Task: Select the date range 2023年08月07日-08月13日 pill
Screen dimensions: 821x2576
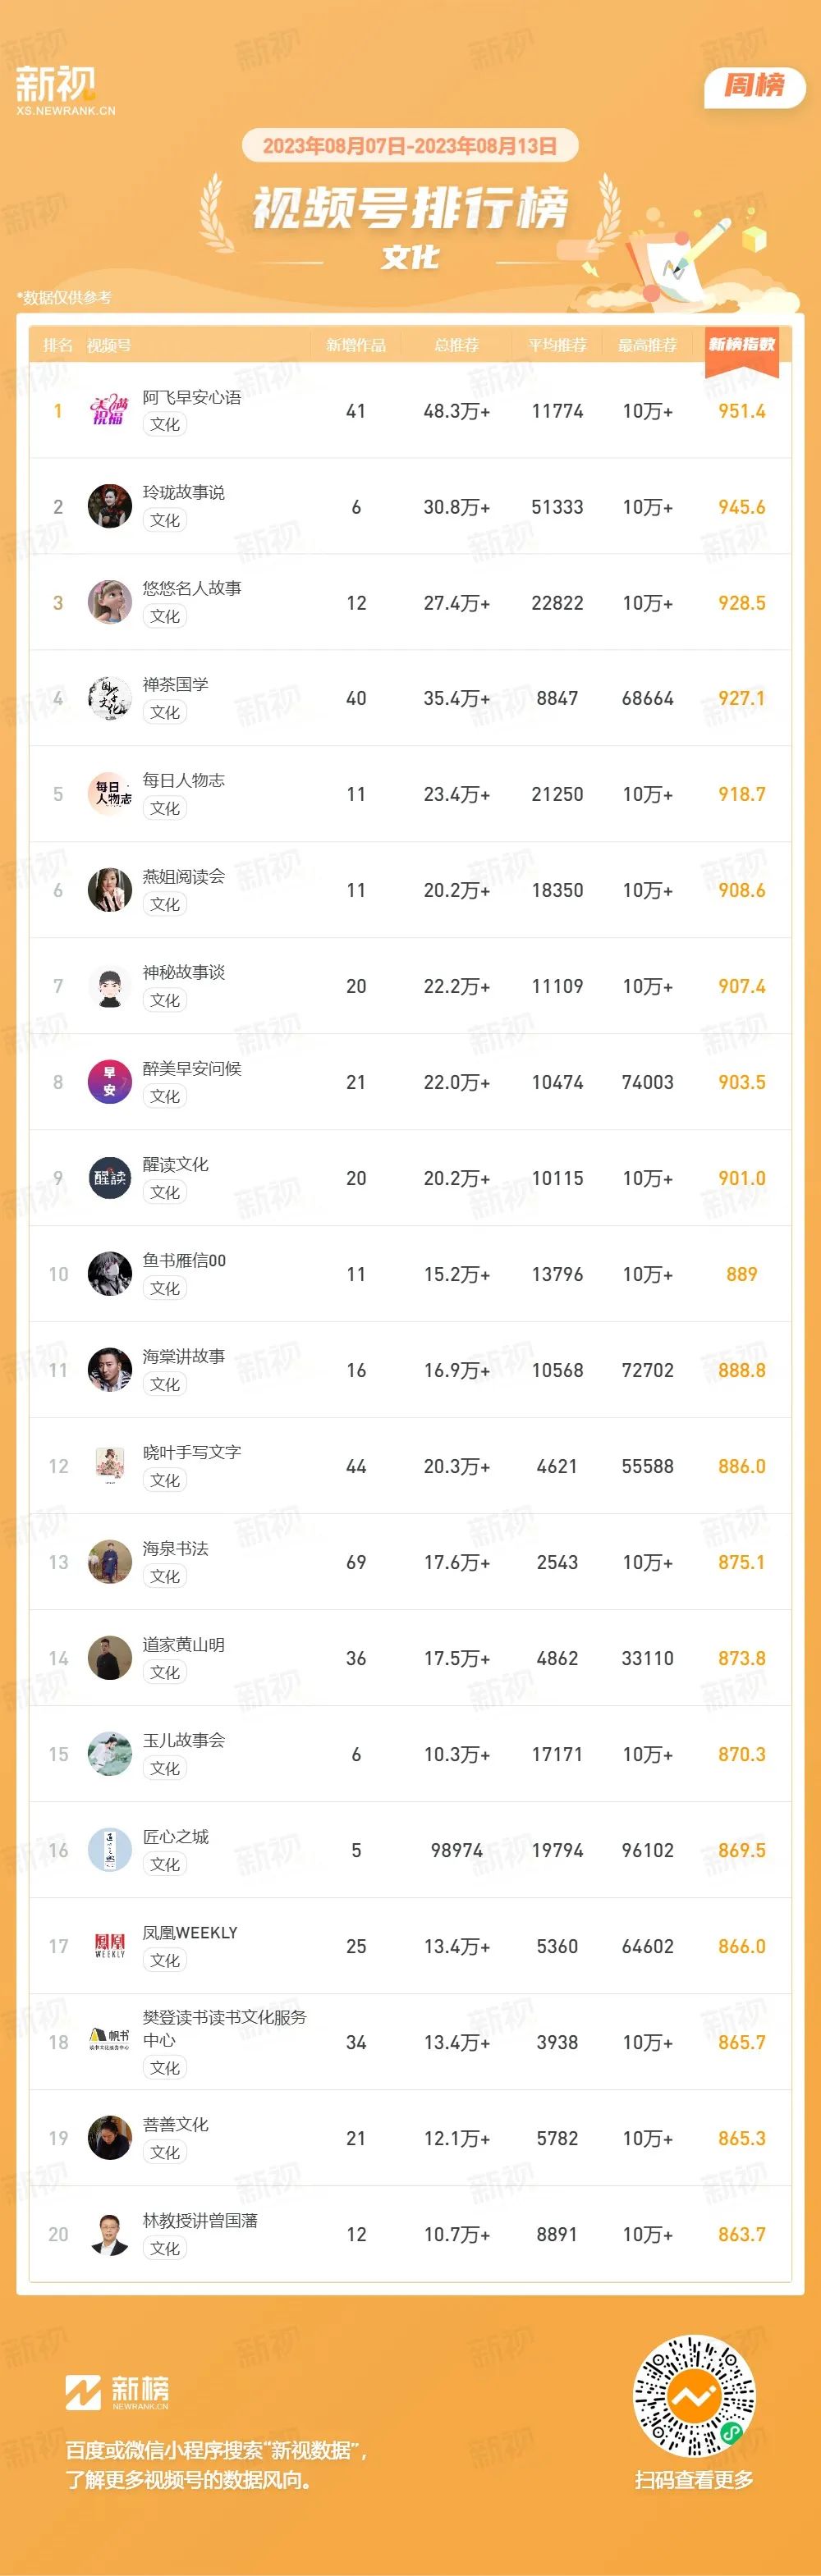Action: (410, 146)
